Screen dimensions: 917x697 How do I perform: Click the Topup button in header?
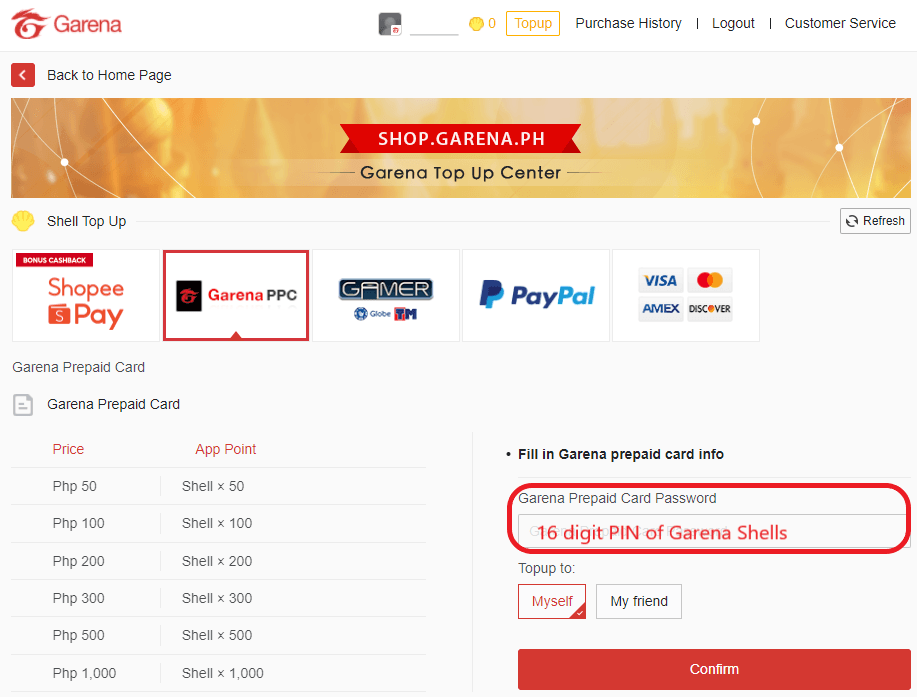(x=533, y=23)
